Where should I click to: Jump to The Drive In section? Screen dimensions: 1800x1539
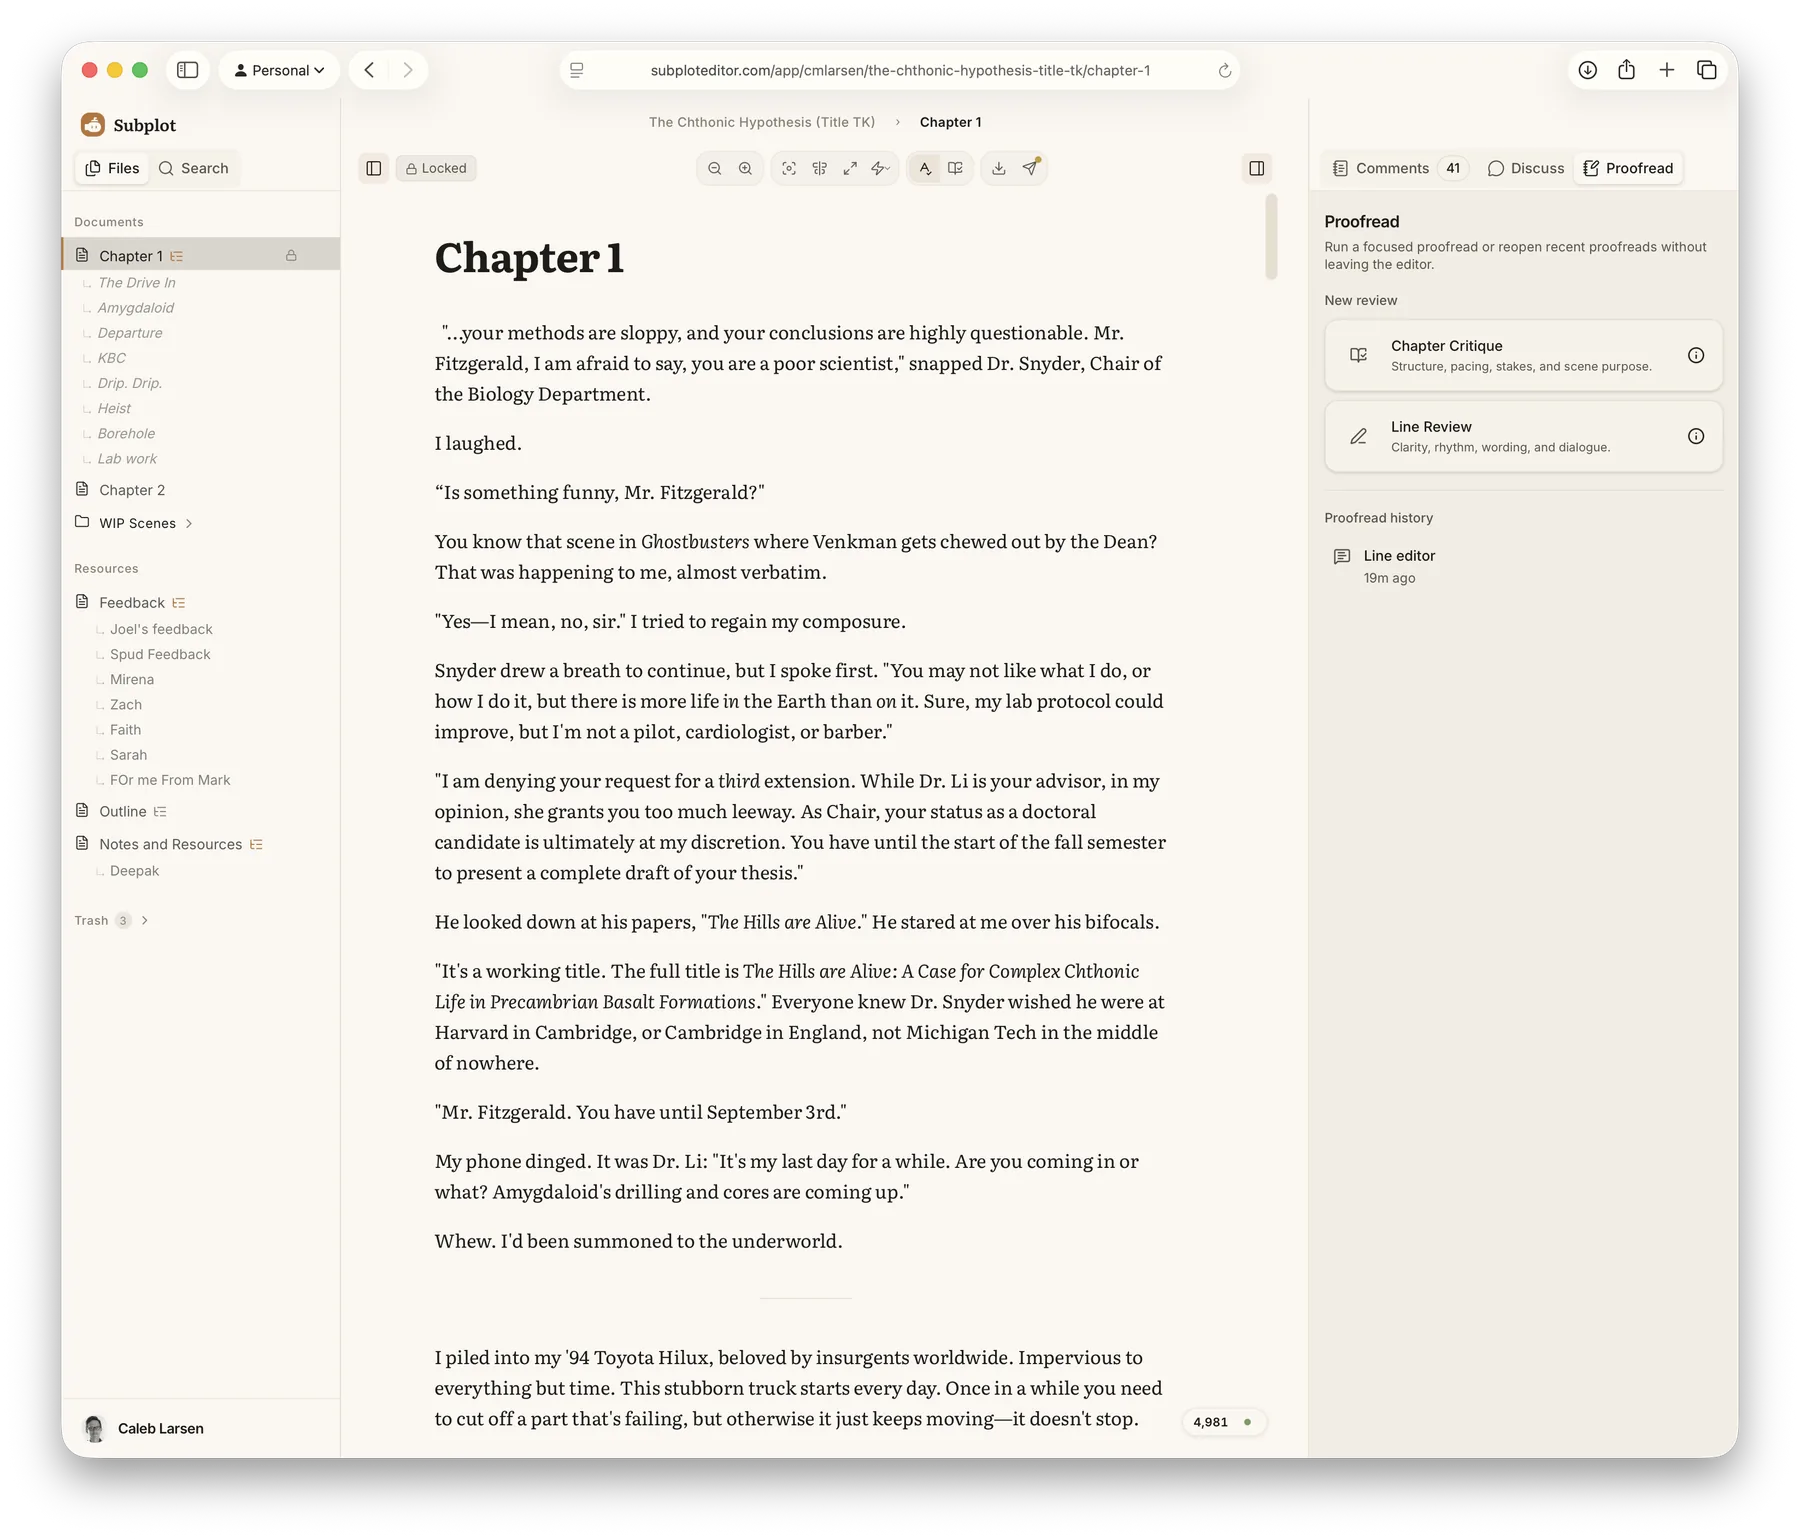136,283
